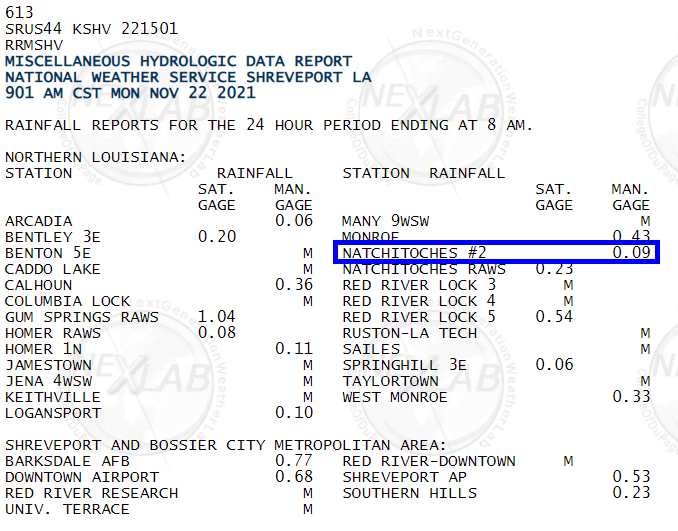The height and width of the screenshot is (531, 678).
Task: Click the 'UNIV. TERRACE' station name
Action: pyautogui.click(x=67, y=509)
